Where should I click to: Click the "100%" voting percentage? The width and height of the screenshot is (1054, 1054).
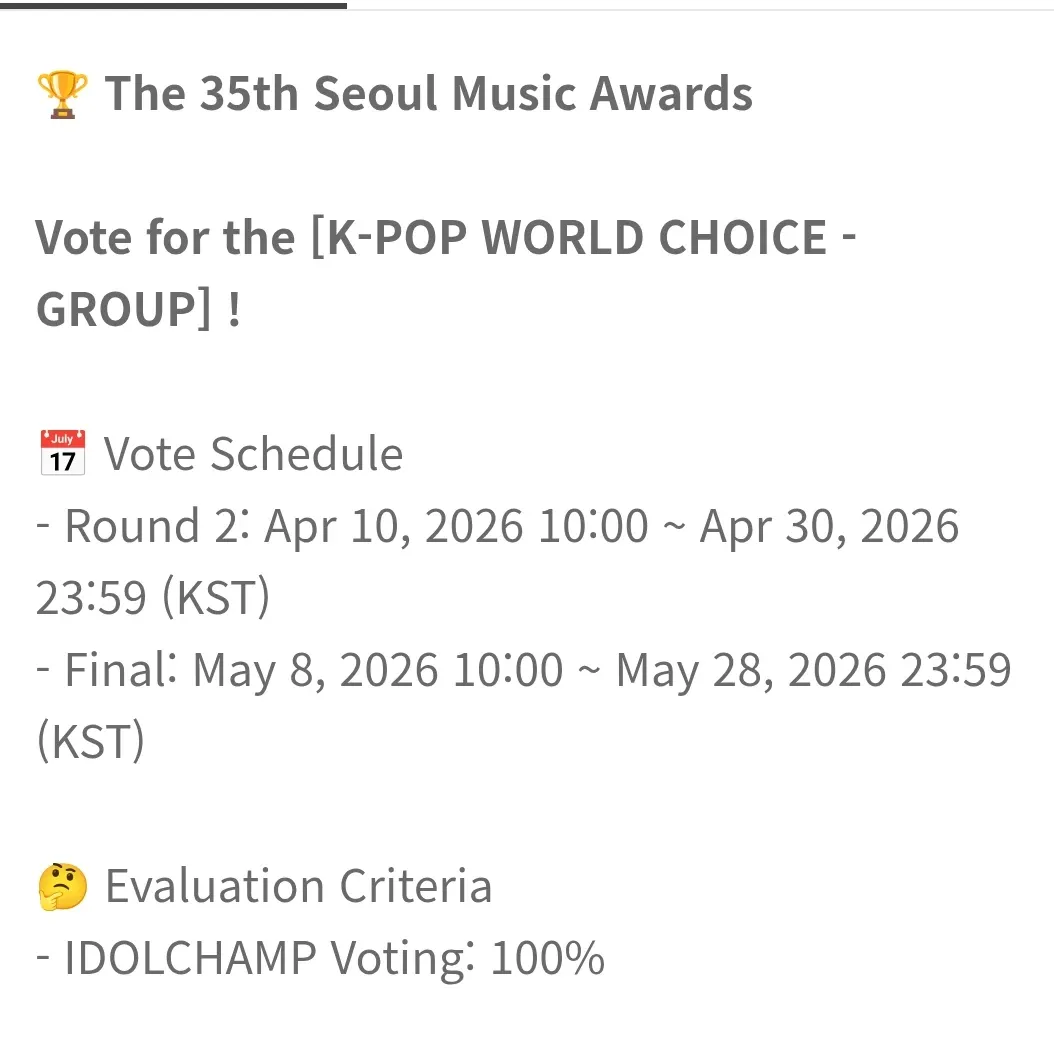click(548, 959)
